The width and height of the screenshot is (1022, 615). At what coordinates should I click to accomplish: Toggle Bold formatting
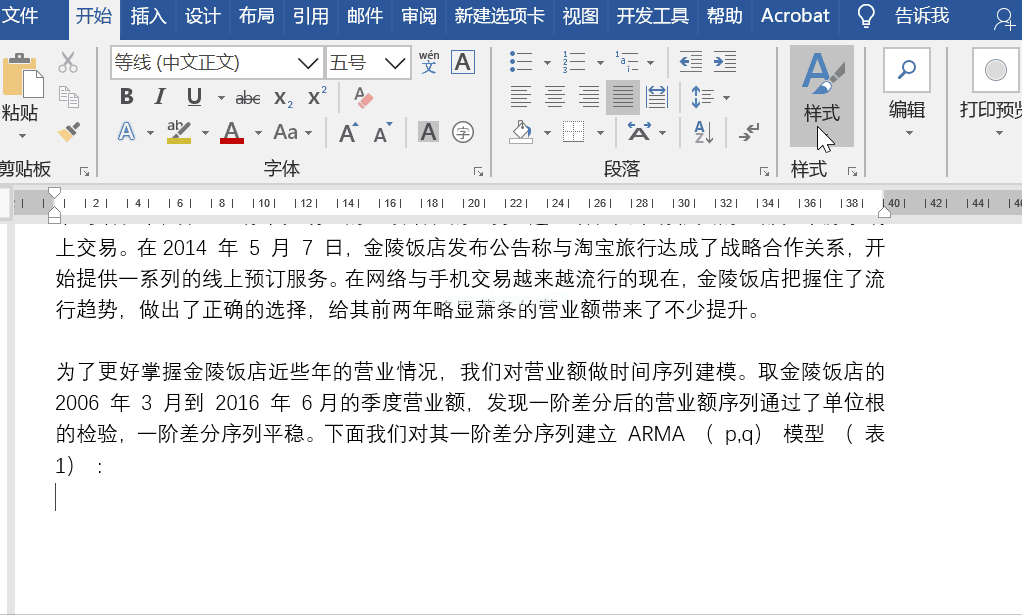126,97
